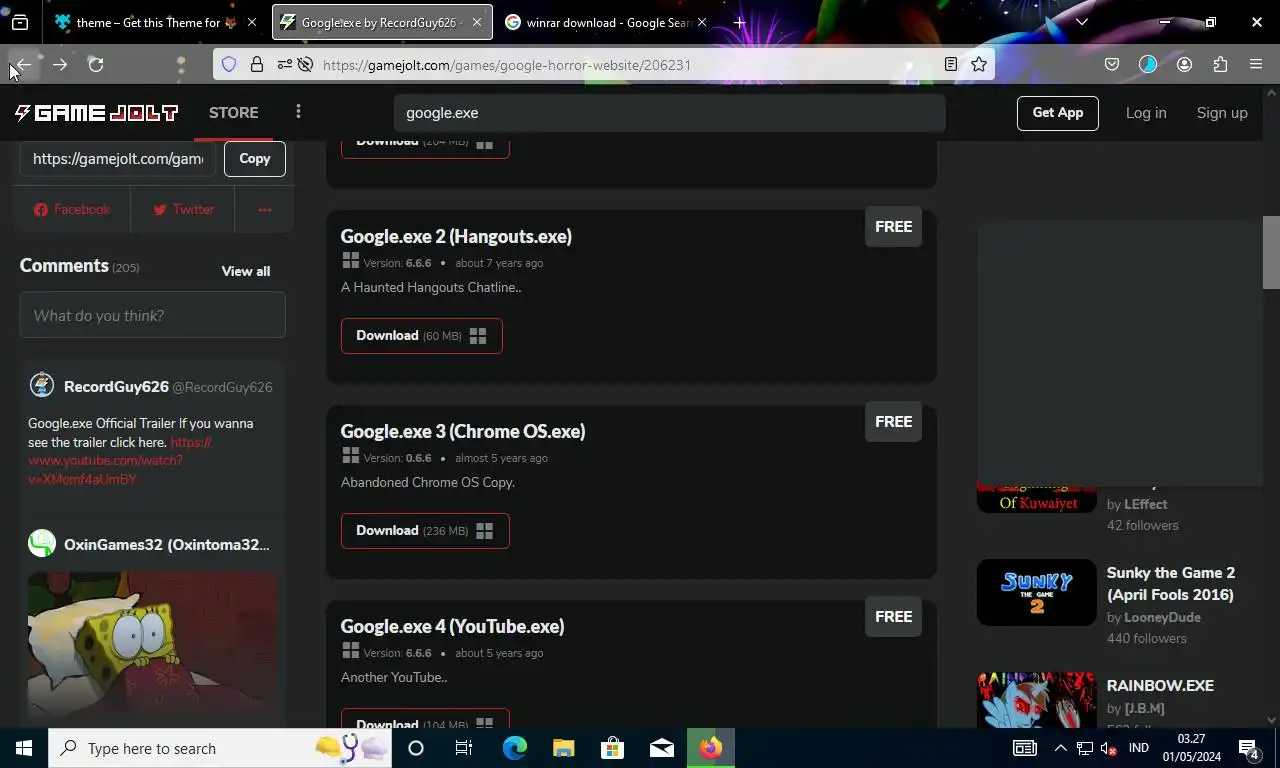The image size is (1280, 768).
Task: Copy the game share URL
Action: pos(255,158)
